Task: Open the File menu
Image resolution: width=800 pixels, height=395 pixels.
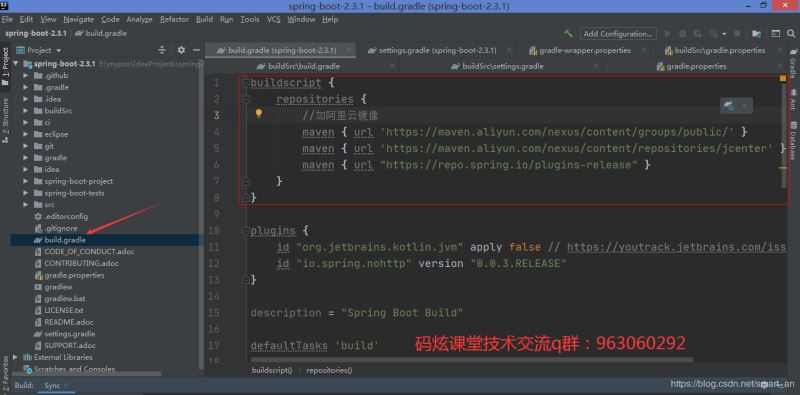Action: pyautogui.click(x=7, y=19)
